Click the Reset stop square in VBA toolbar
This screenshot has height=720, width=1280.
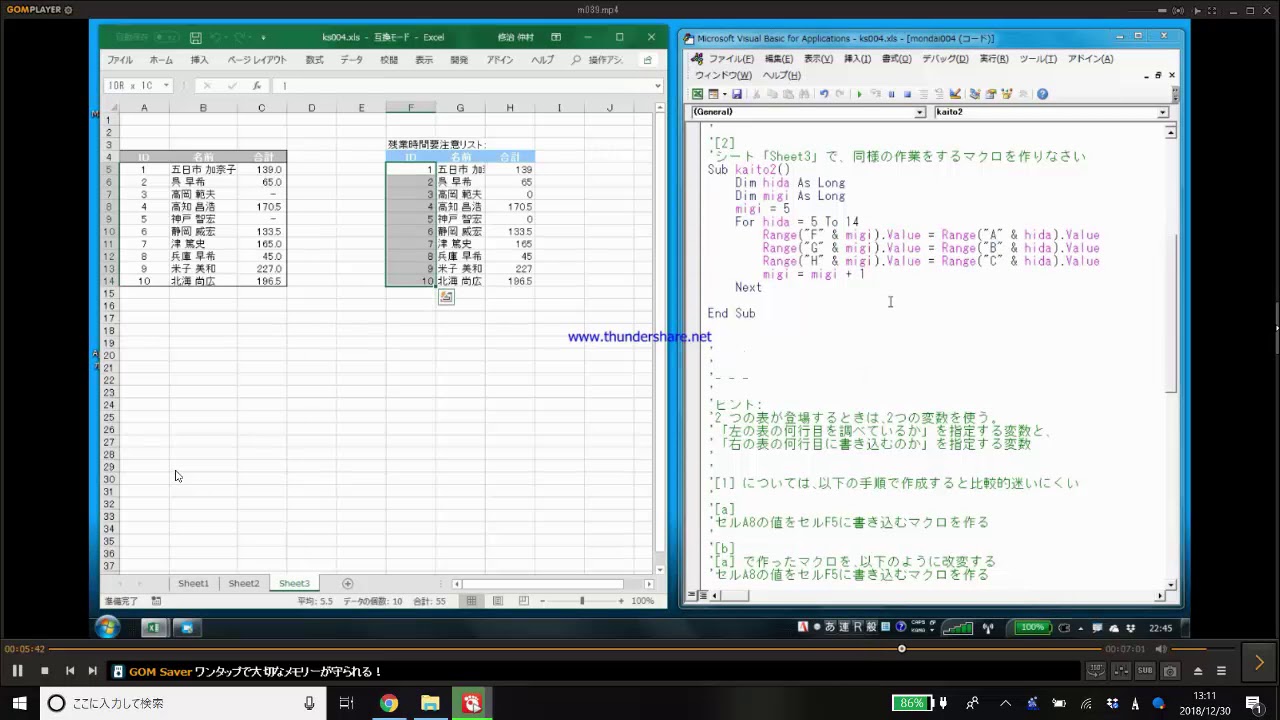907,94
